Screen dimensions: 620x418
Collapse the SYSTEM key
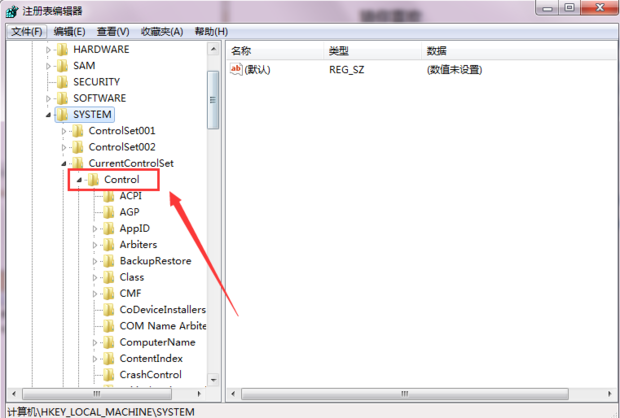click(48, 115)
